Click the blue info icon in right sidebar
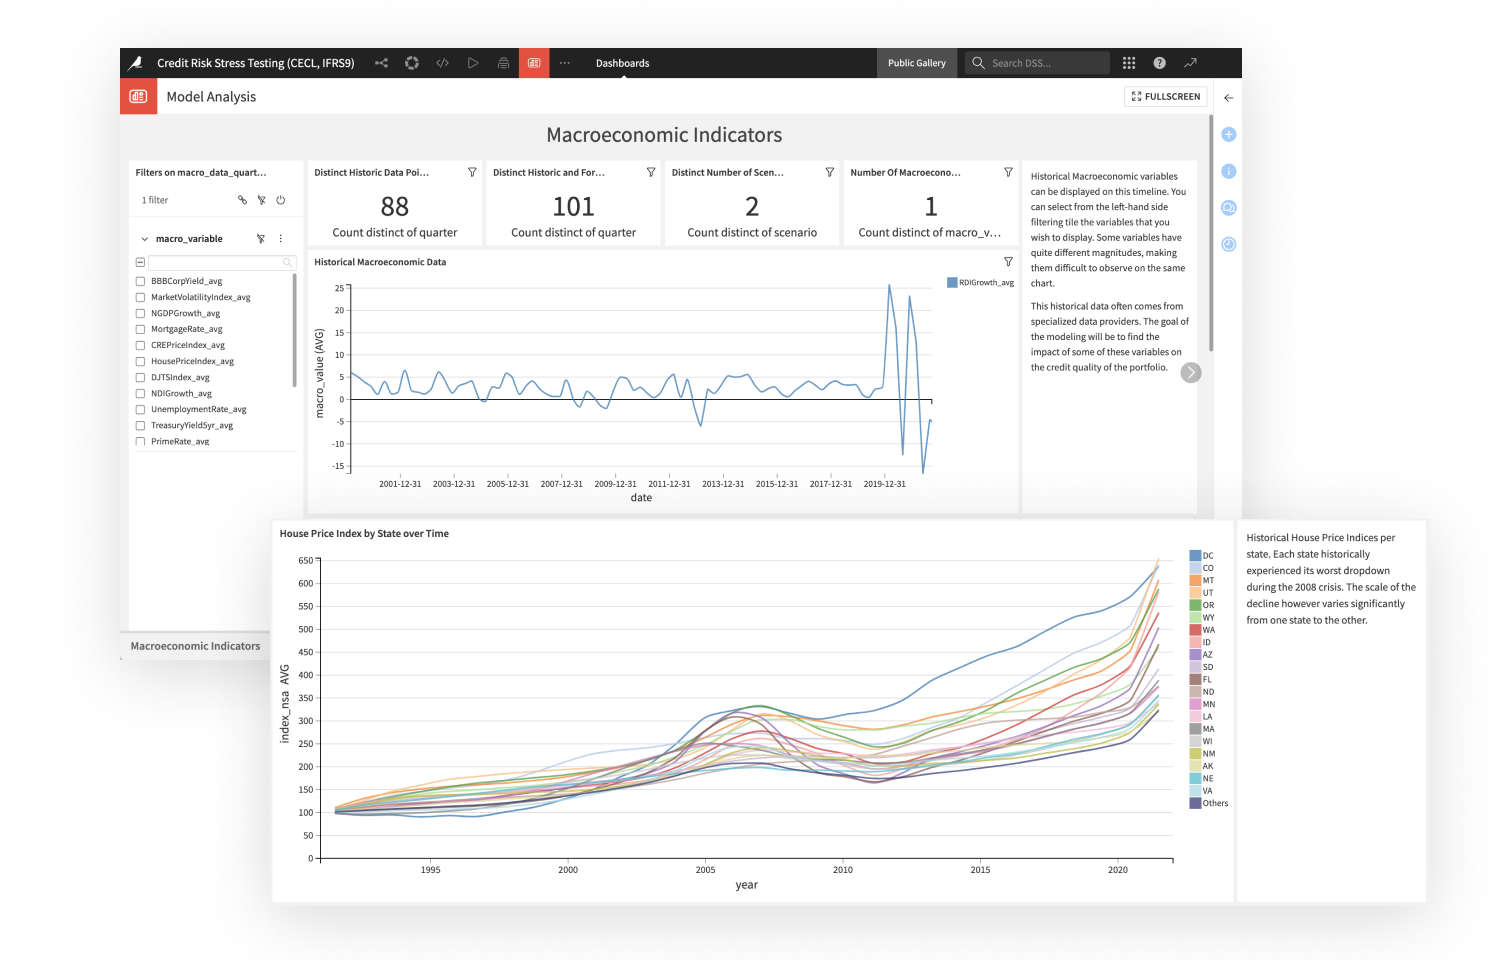 coord(1229,171)
